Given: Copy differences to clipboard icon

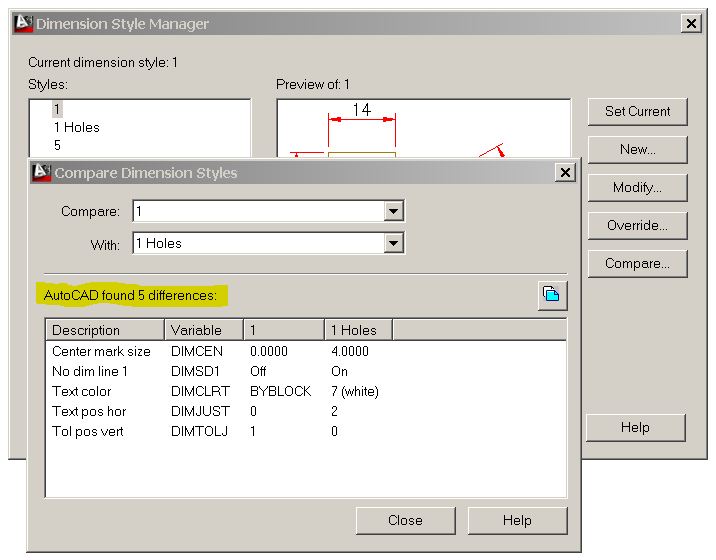Looking at the screenshot, I should coord(552,295).
